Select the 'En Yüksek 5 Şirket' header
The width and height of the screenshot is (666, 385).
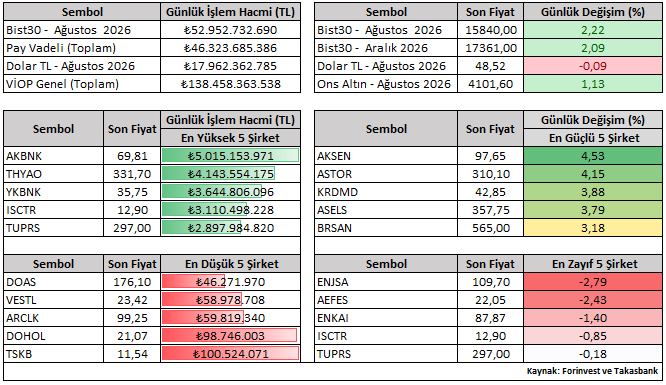coord(230,138)
